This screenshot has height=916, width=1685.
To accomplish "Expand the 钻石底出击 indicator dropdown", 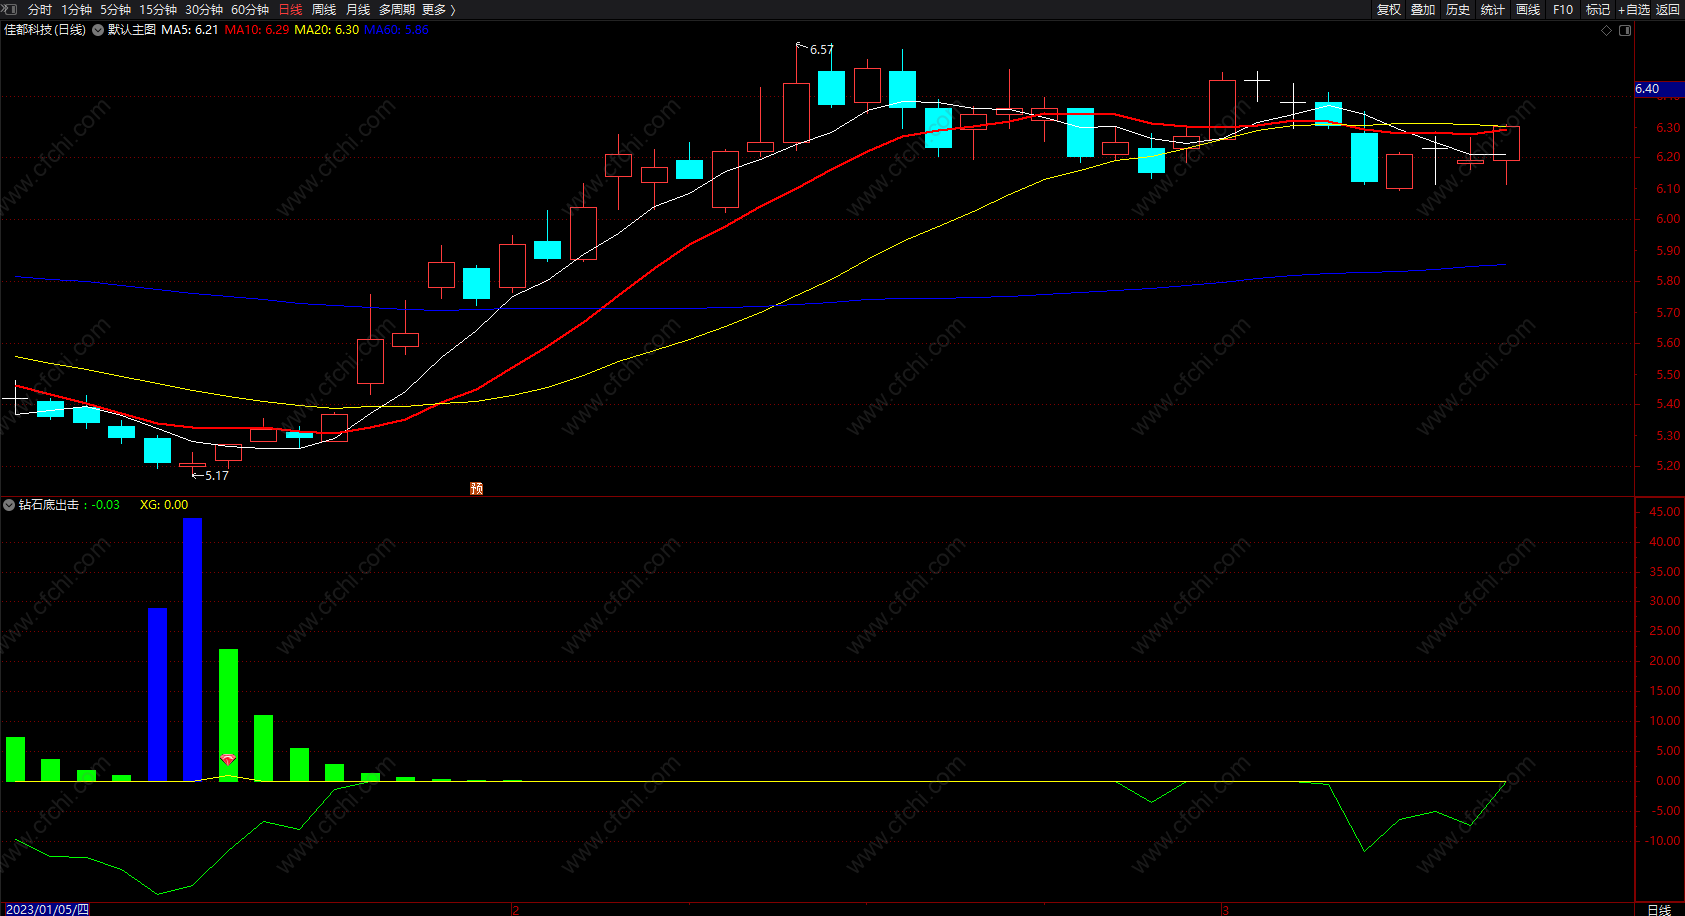I will click(9, 505).
